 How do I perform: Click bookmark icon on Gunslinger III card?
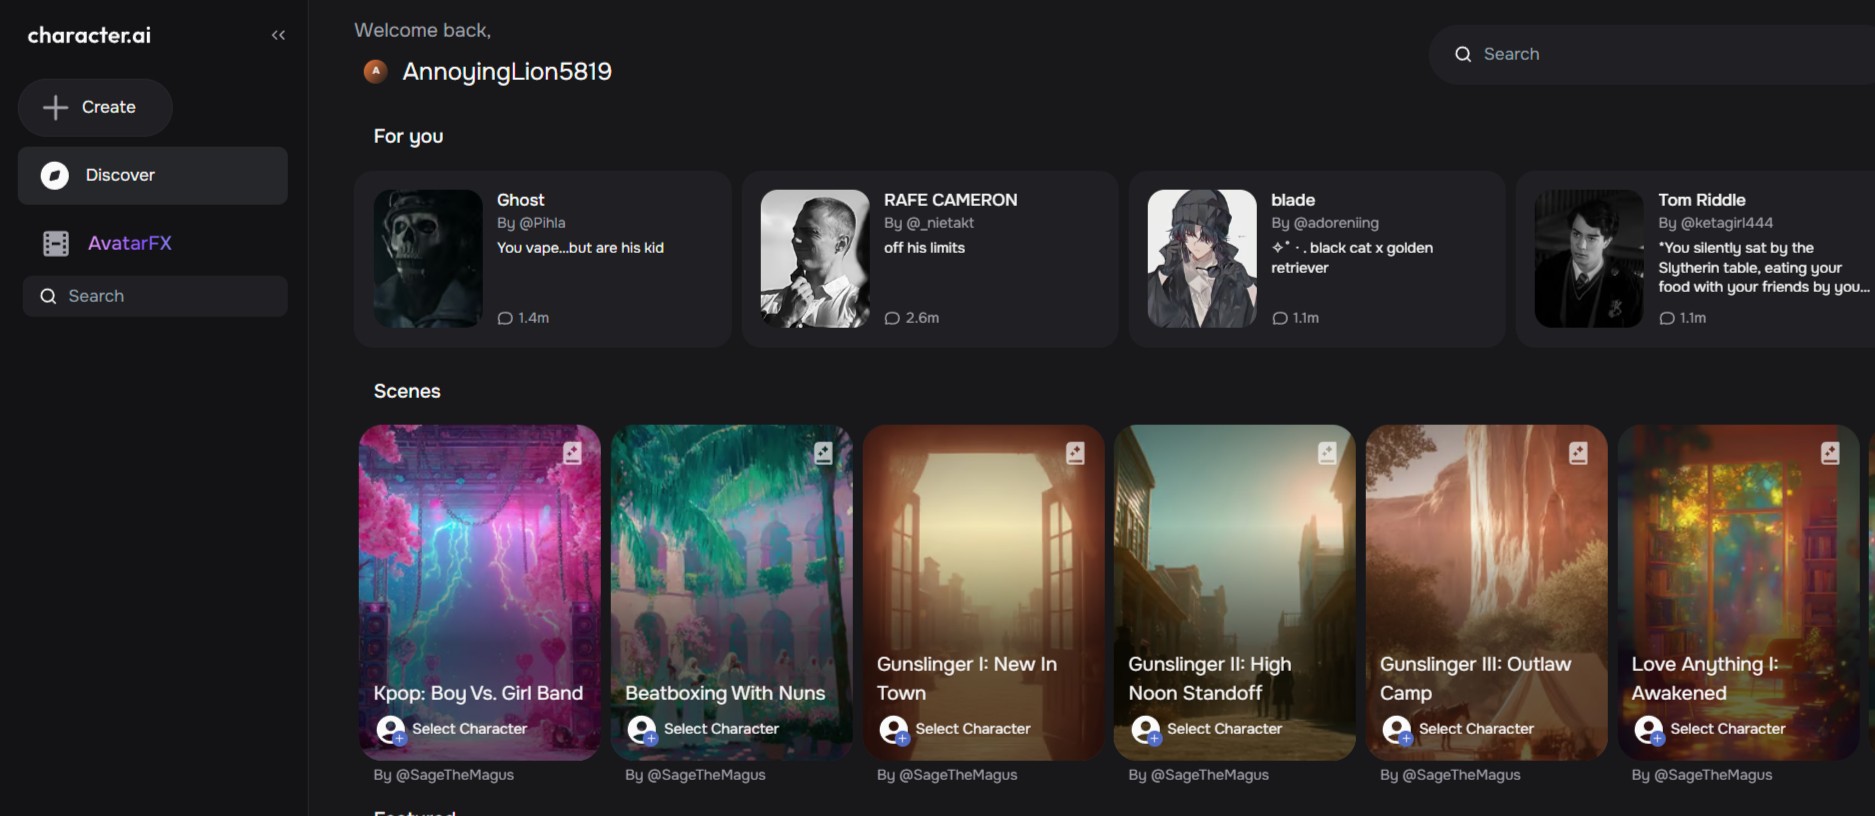tap(1578, 453)
